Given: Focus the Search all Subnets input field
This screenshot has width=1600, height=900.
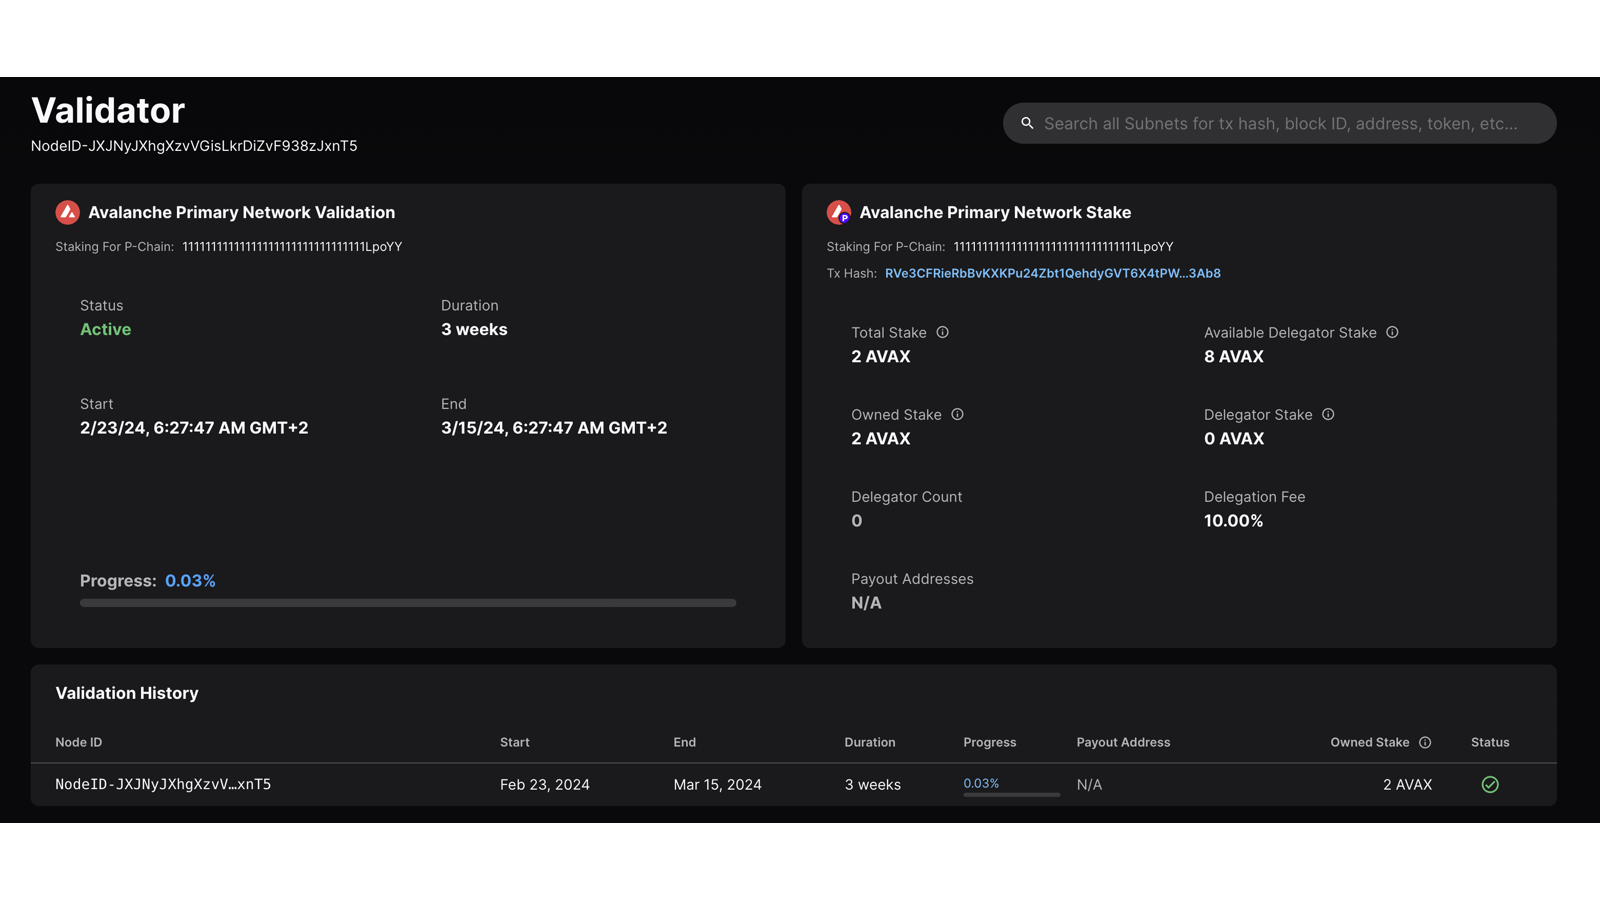Looking at the screenshot, I should click(x=1280, y=123).
